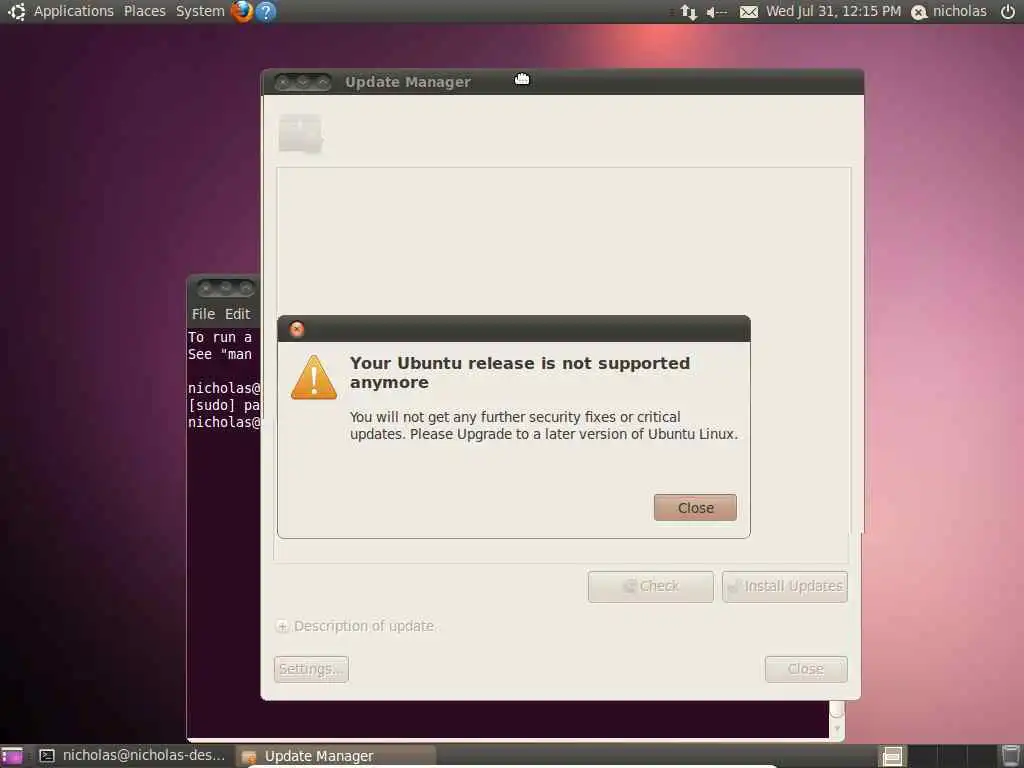Click the warning triangle icon in the dialog
Image resolution: width=1024 pixels, height=768 pixels.
(x=313, y=377)
